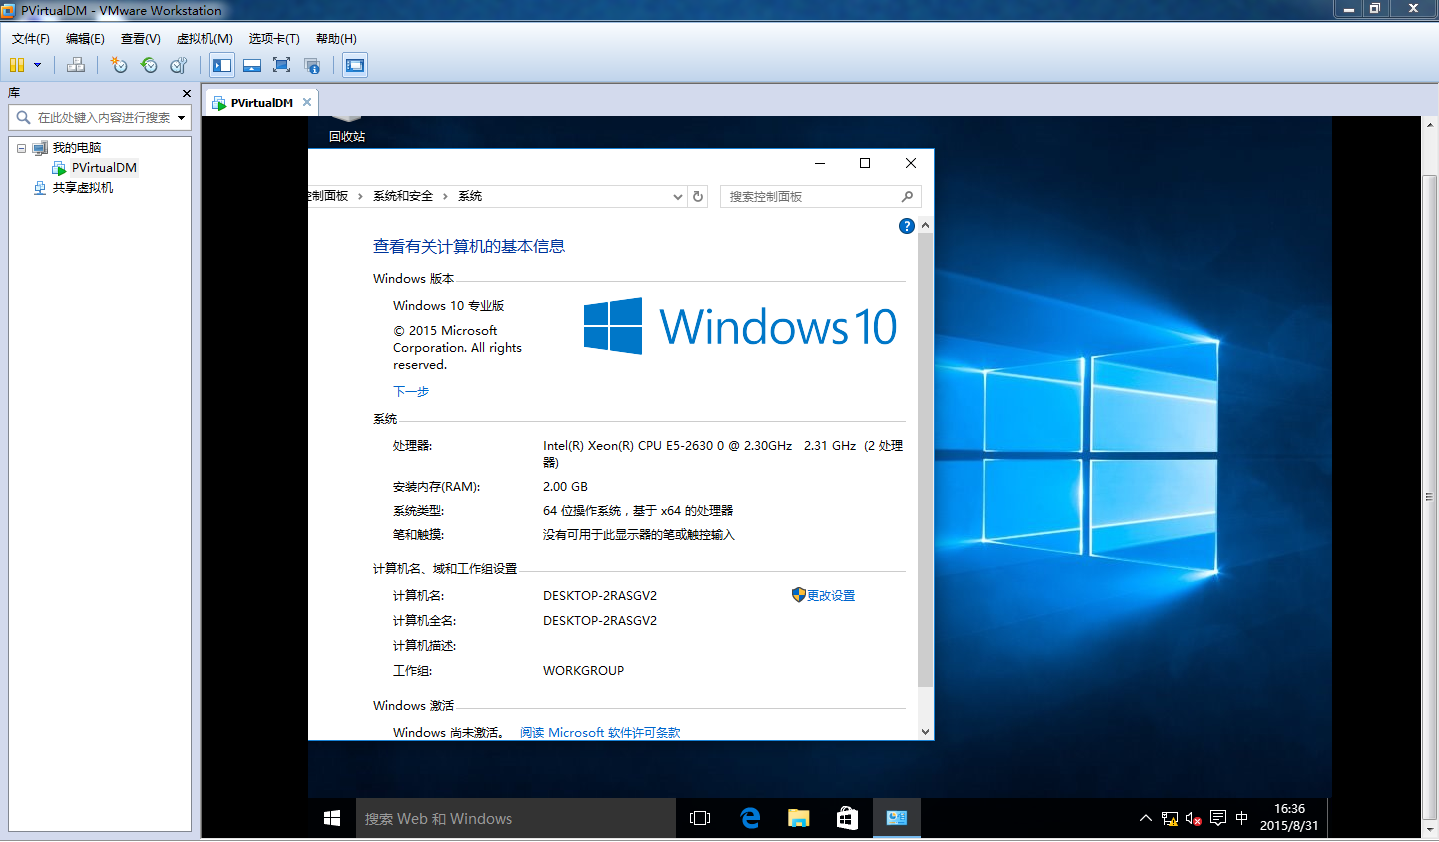The image size is (1439, 842).
Task: Refresh the control panel page
Action: tap(698, 197)
